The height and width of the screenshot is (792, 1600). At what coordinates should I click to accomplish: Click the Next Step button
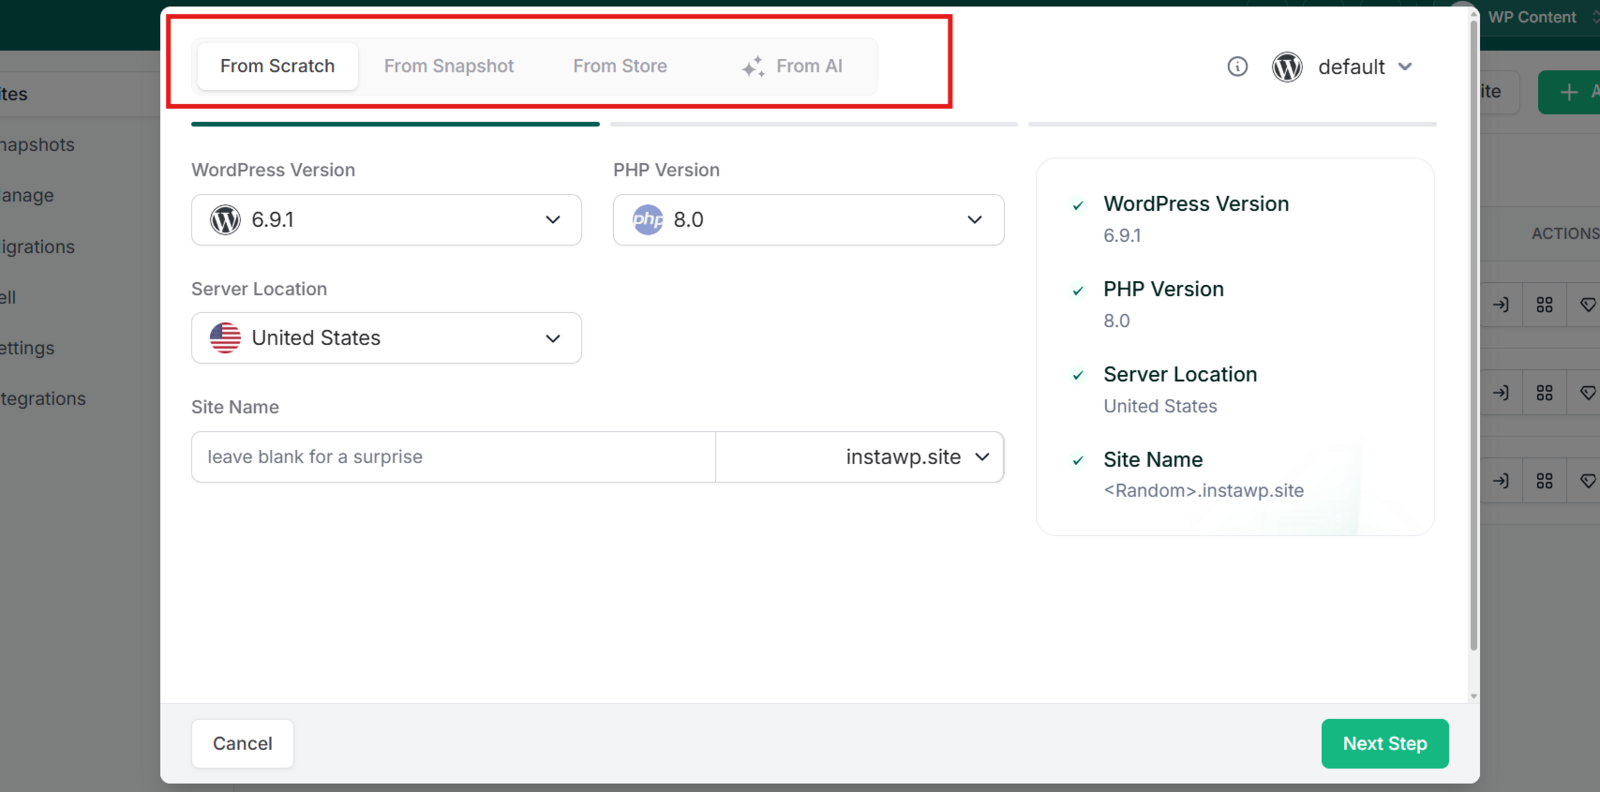1385,744
